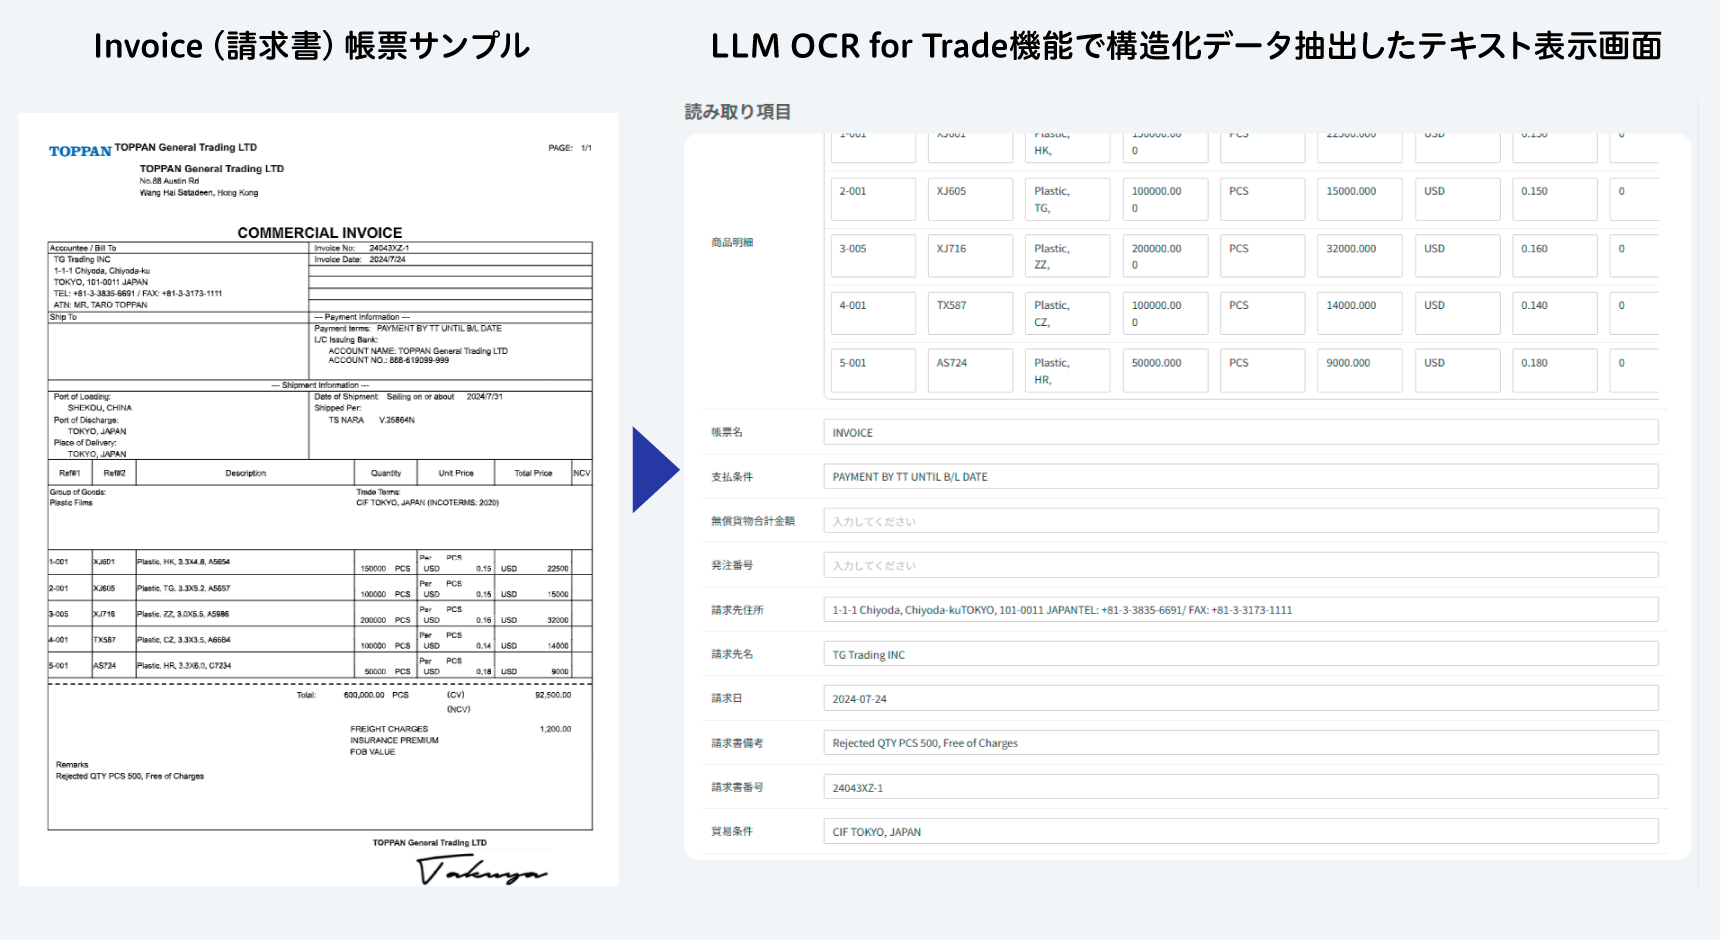Image resolution: width=1721 pixels, height=940 pixels.
Task: Click the 0.150 unit price cell in row 2-001
Action: point(1554,198)
